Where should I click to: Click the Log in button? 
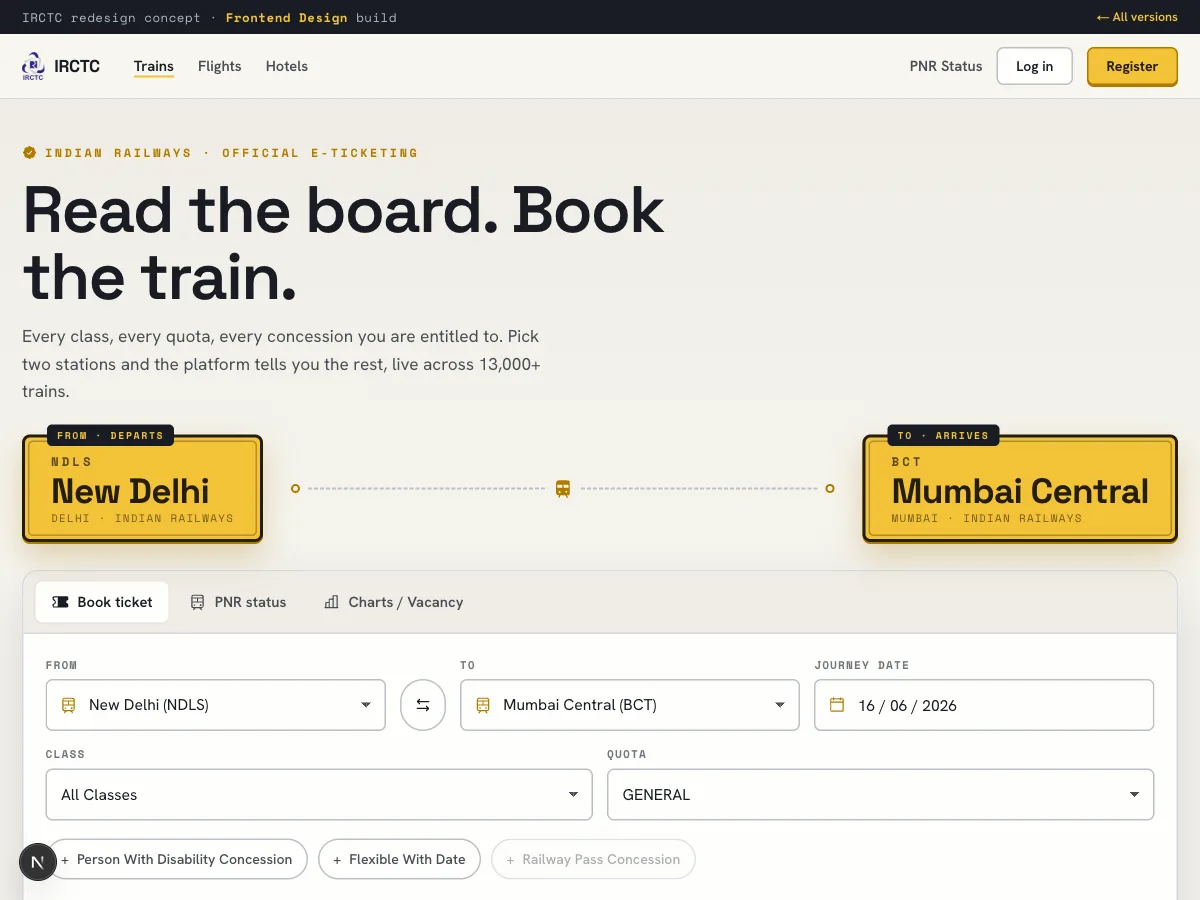(1034, 66)
